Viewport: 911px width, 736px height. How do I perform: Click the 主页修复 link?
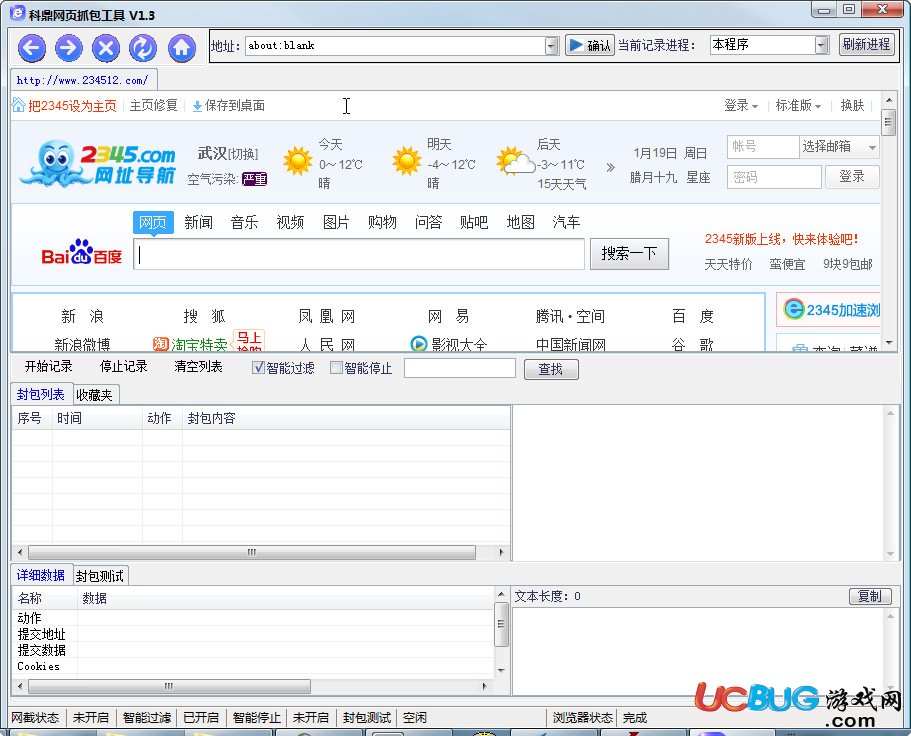[153, 105]
